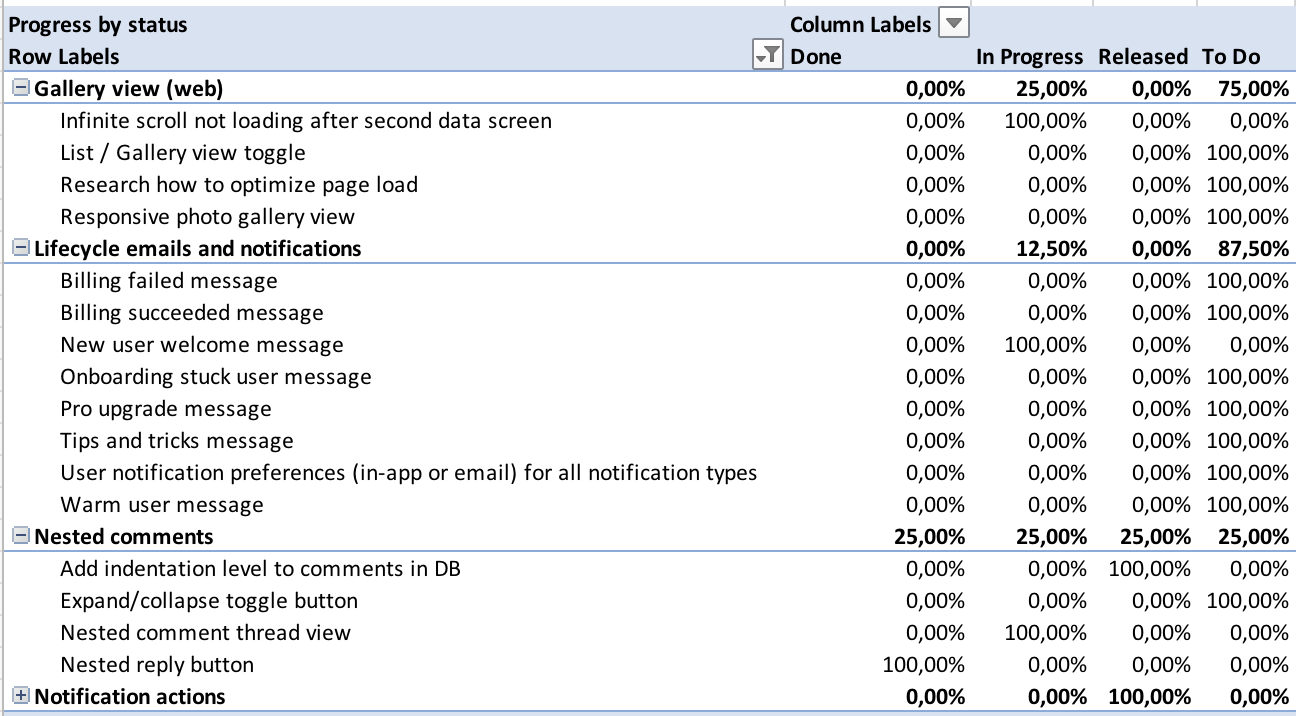The height and width of the screenshot is (716, 1296).
Task: Select the In Progress column header
Action: [1029, 57]
